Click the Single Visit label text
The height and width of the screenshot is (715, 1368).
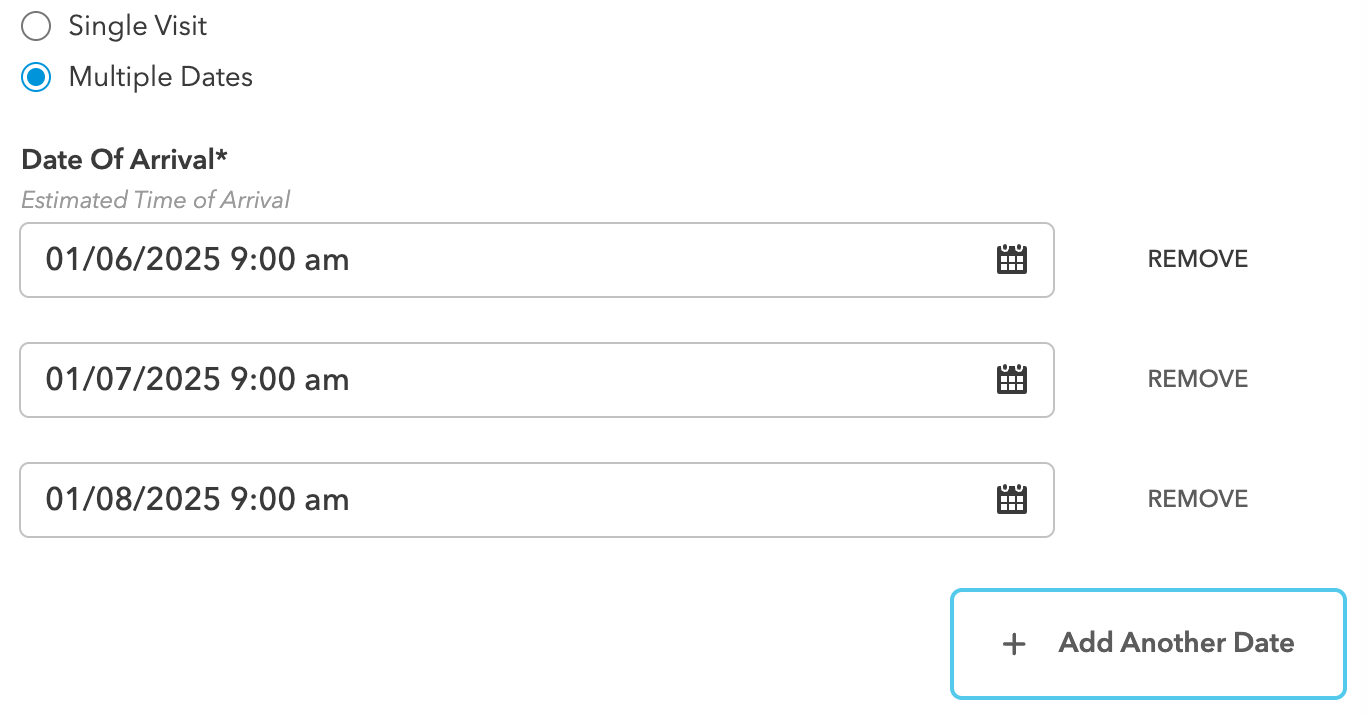pos(138,26)
